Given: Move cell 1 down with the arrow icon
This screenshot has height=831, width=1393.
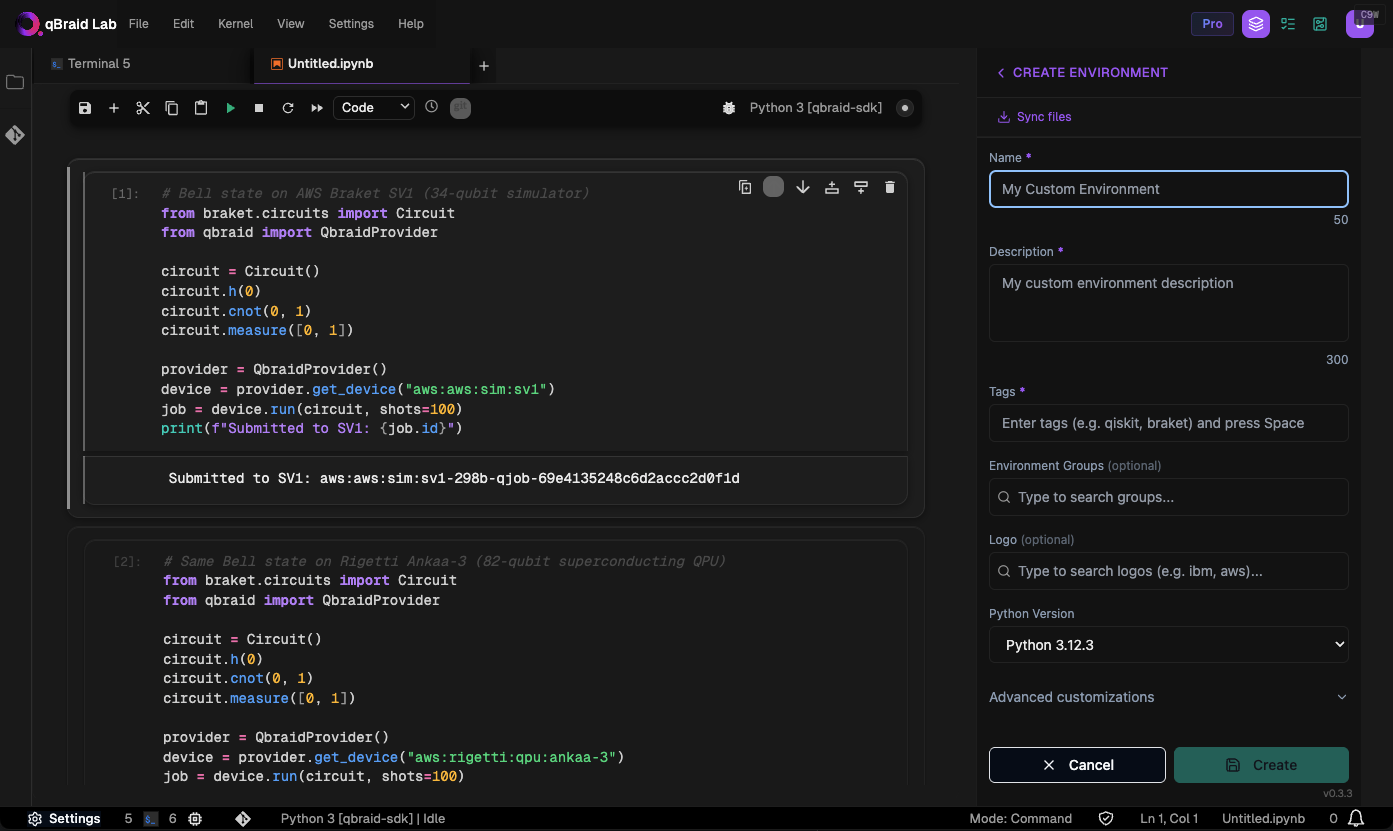Looking at the screenshot, I should (x=803, y=187).
